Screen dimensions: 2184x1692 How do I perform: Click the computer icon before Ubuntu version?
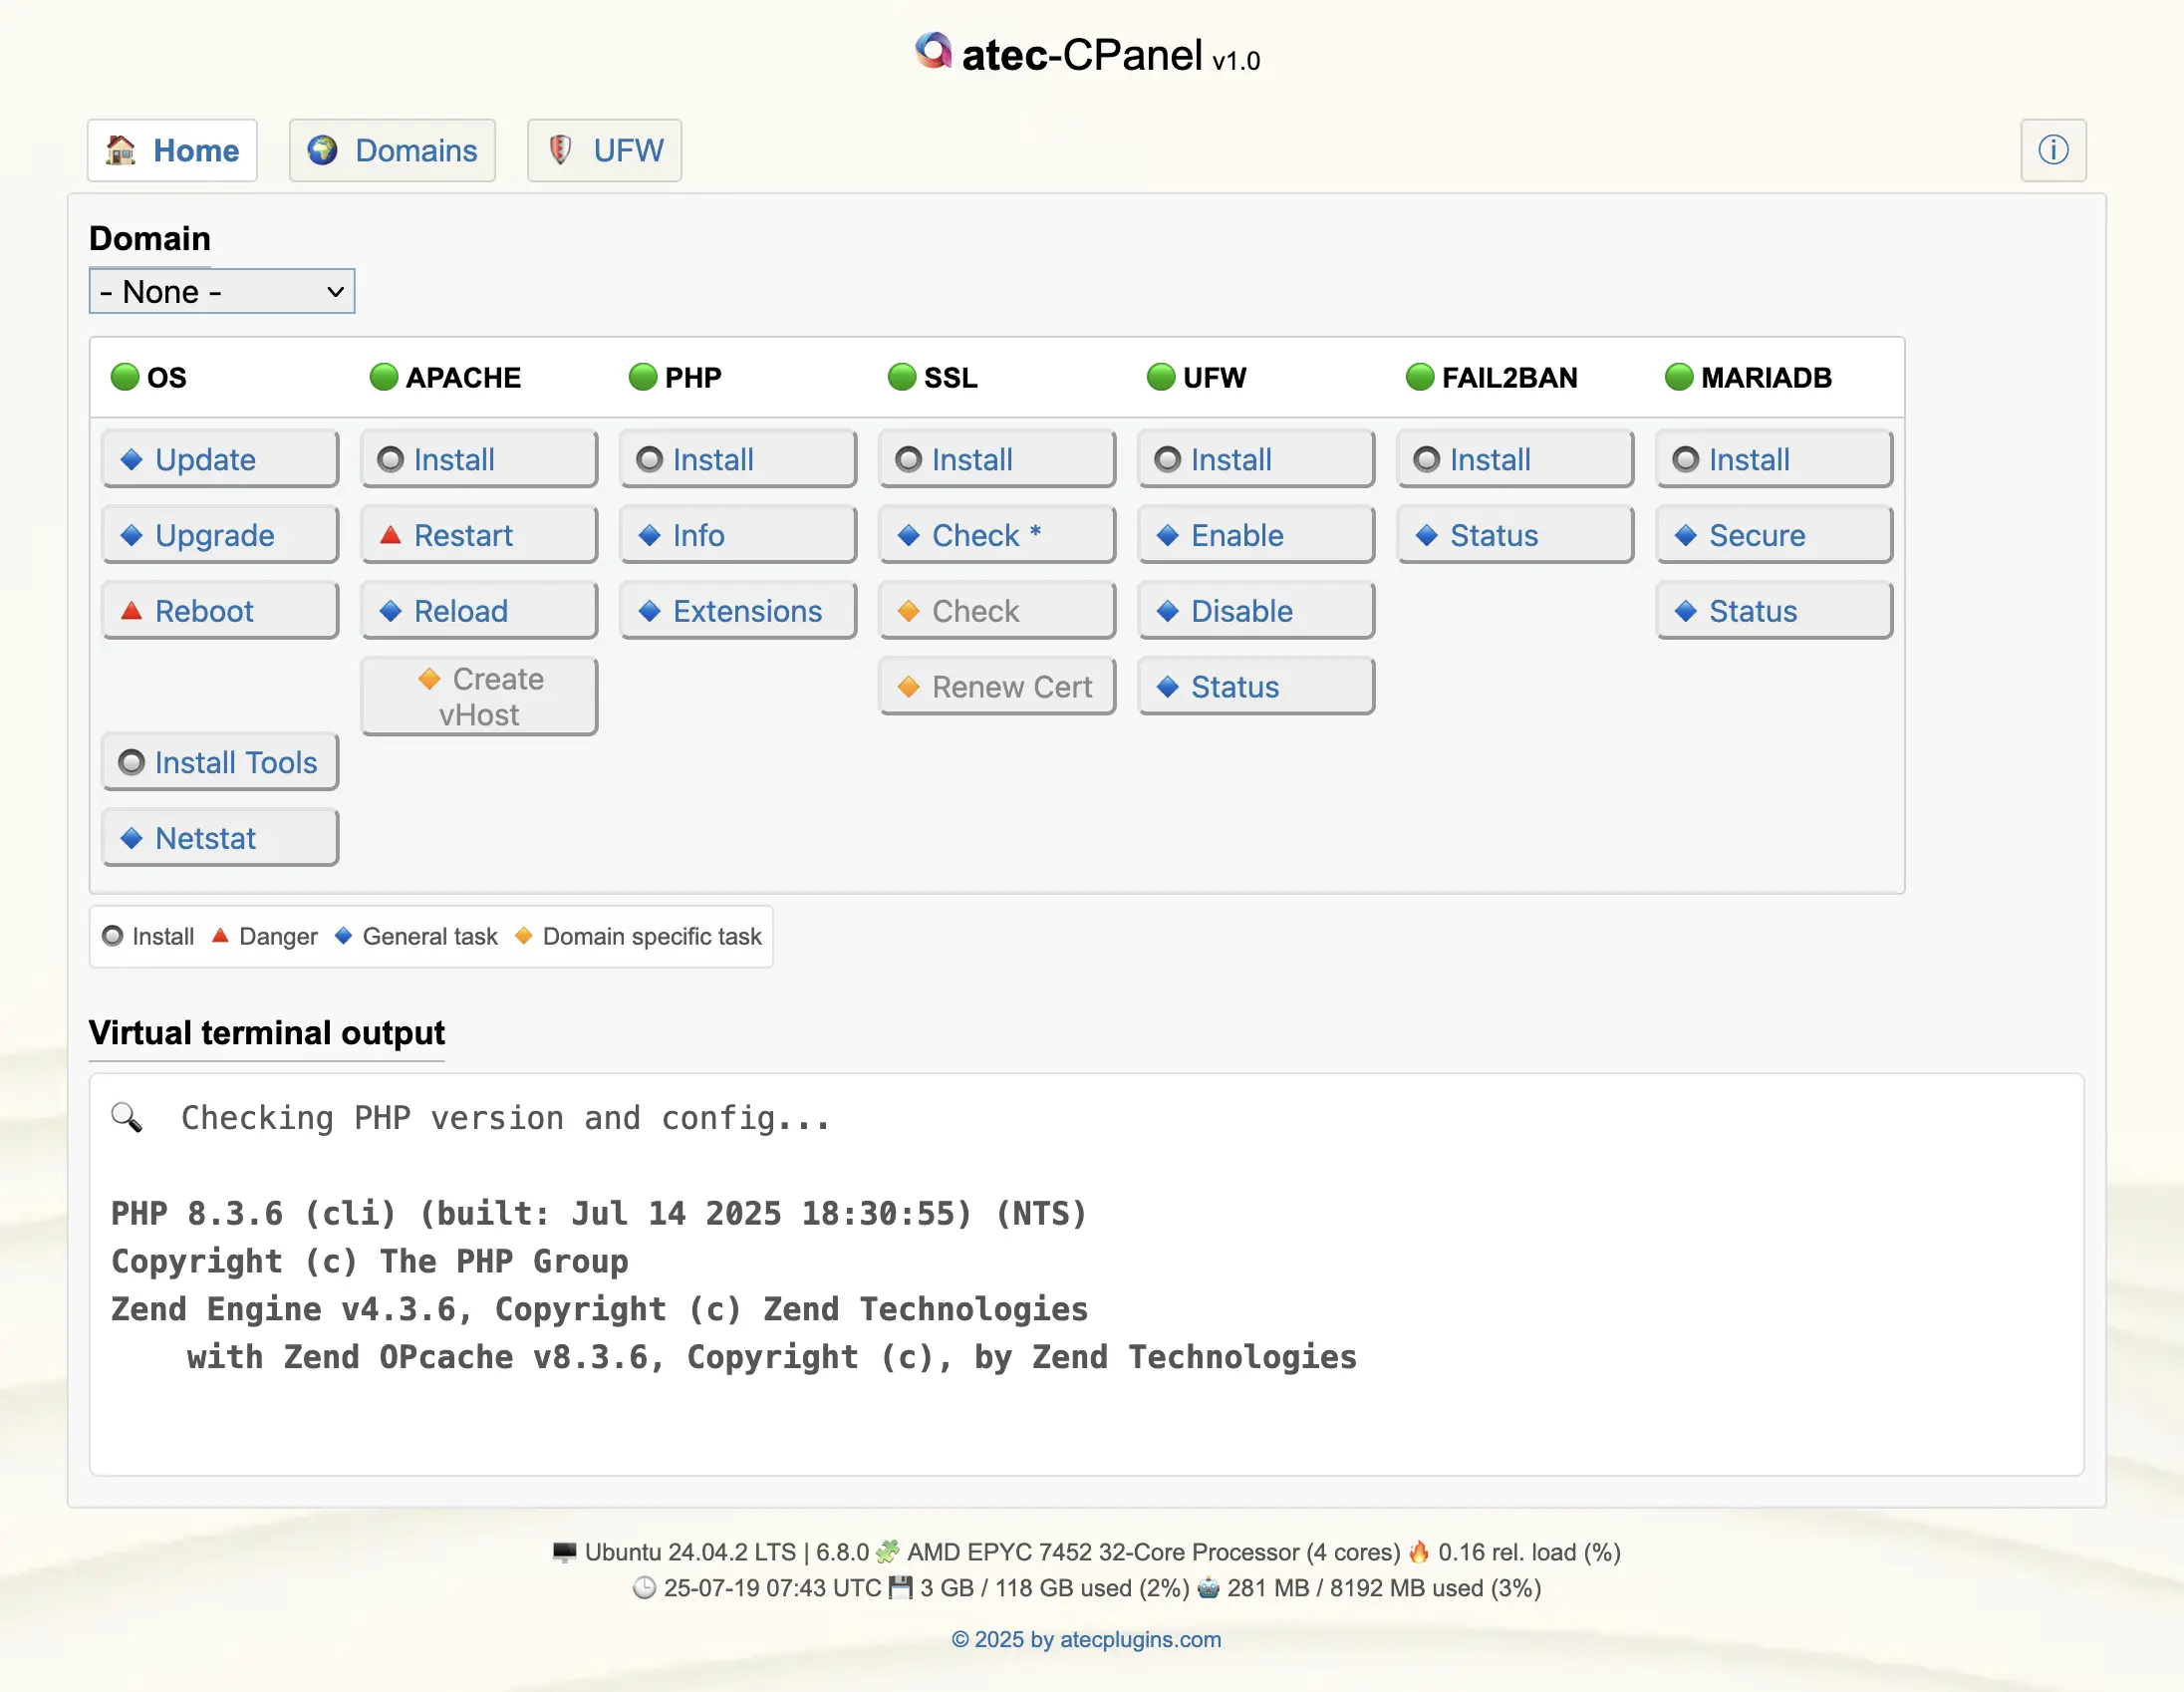point(565,1552)
